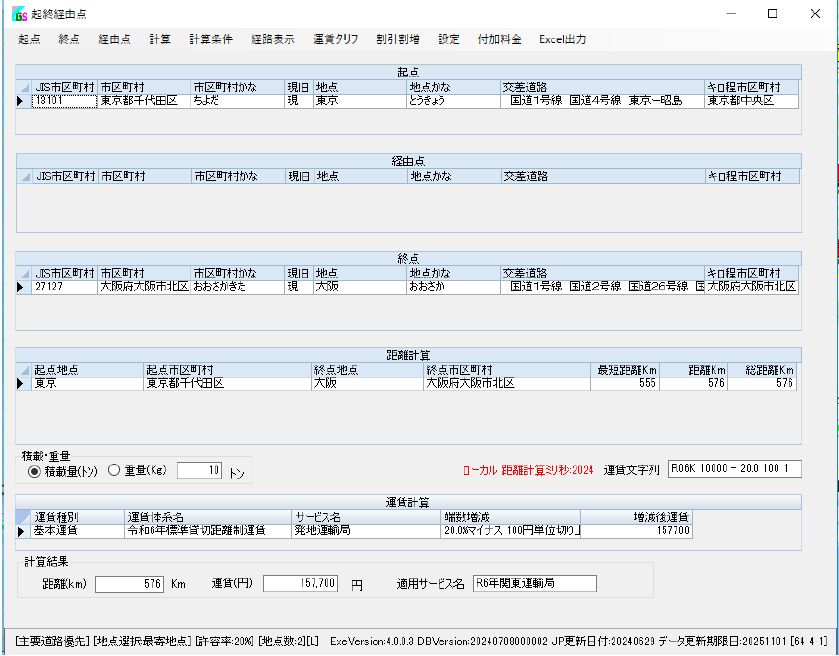Click the 運賃文字列 text field
This screenshot has height=656, width=839.
(734, 468)
